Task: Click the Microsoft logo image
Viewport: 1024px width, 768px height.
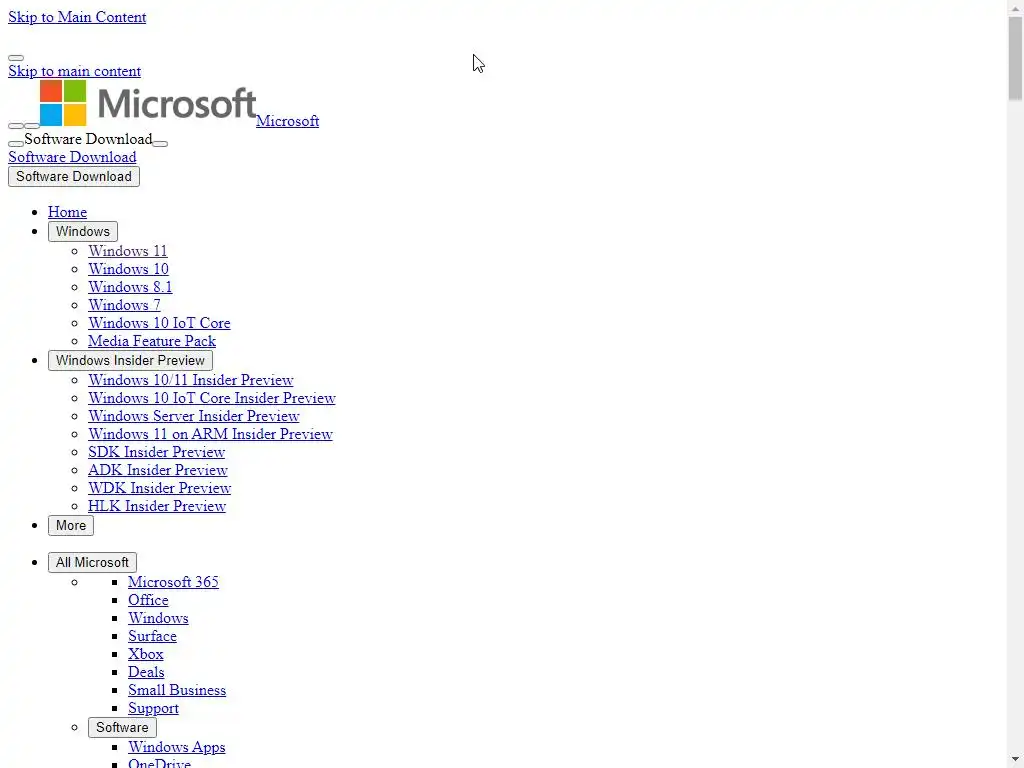Action: 148,103
